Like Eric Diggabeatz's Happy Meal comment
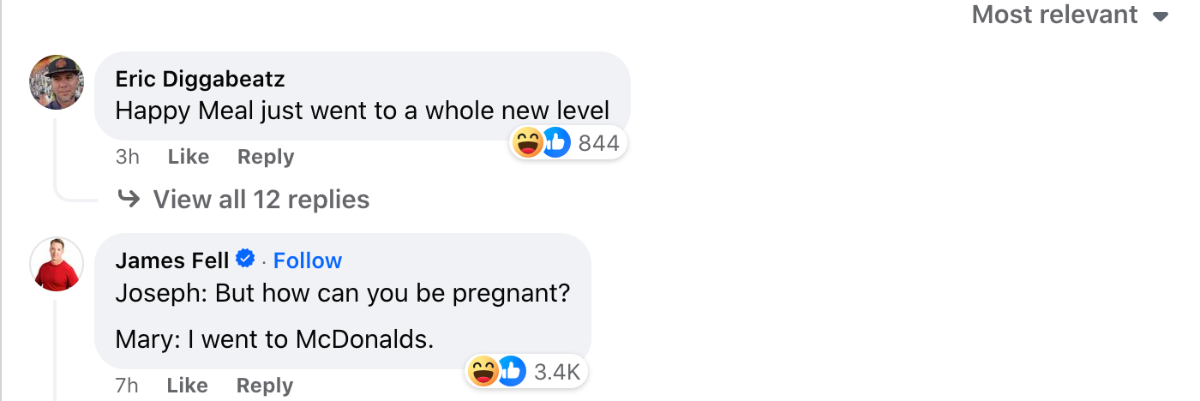 coord(188,157)
